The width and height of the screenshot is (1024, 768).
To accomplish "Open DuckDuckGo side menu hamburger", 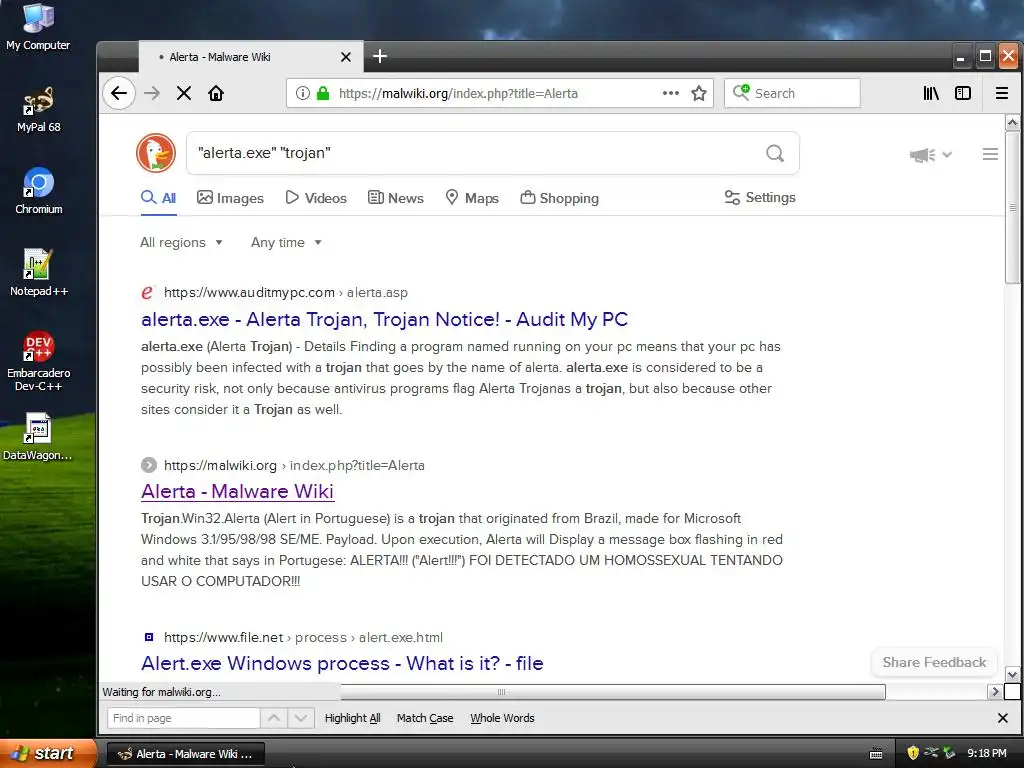I will click(990, 154).
